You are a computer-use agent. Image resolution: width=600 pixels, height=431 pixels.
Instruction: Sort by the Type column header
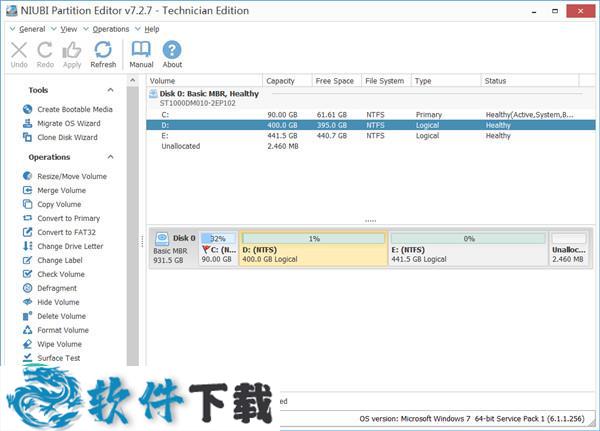click(446, 81)
